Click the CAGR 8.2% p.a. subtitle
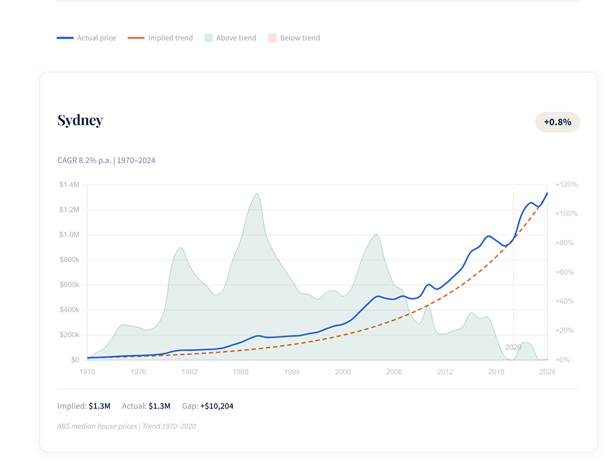 [x=106, y=160]
